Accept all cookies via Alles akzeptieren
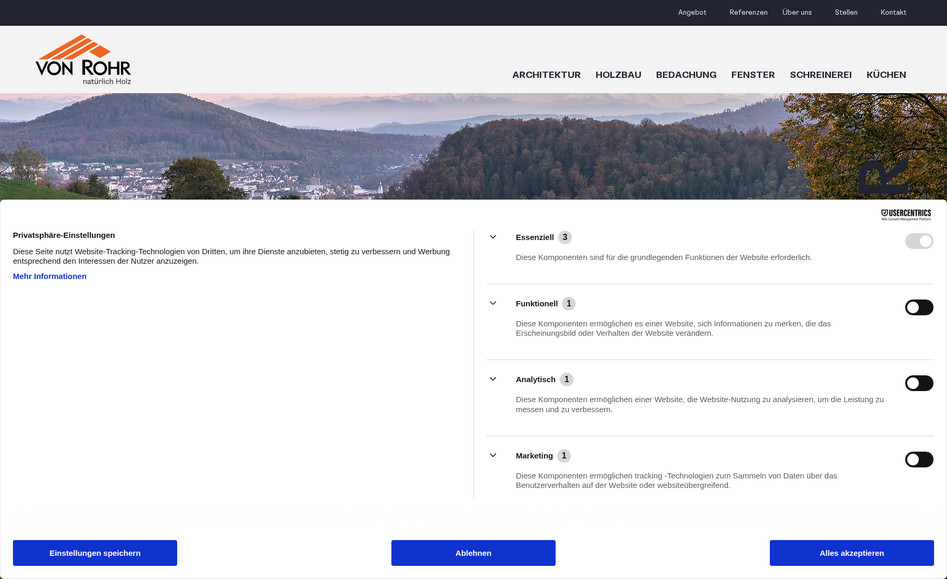Screen dimensions: 947x579 point(853,552)
